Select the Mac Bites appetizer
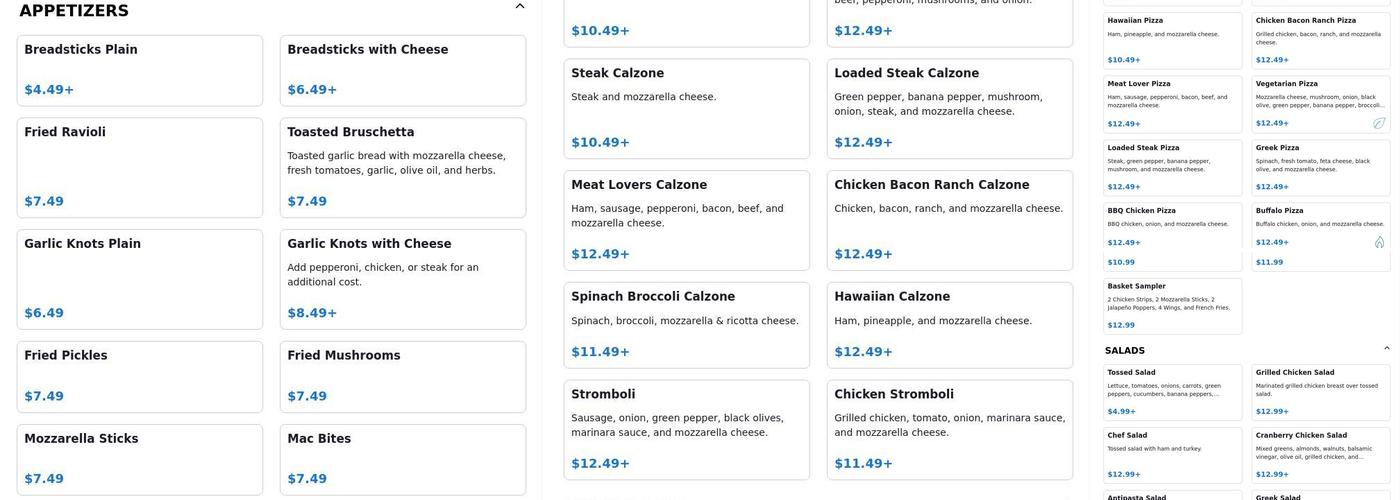 (x=403, y=459)
